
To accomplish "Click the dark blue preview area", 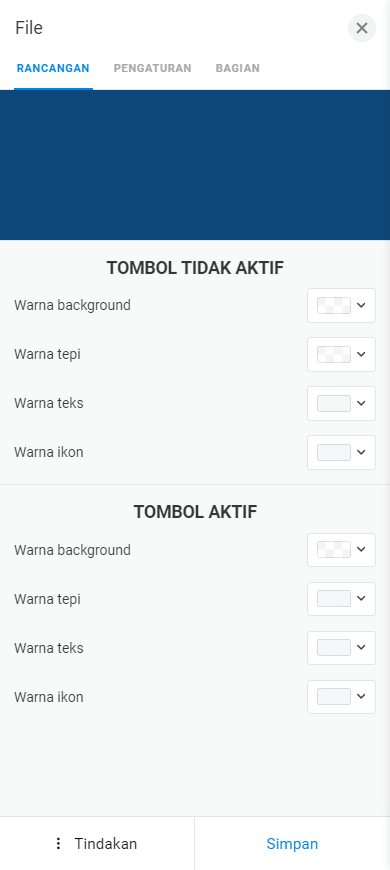I will point(195,165).
